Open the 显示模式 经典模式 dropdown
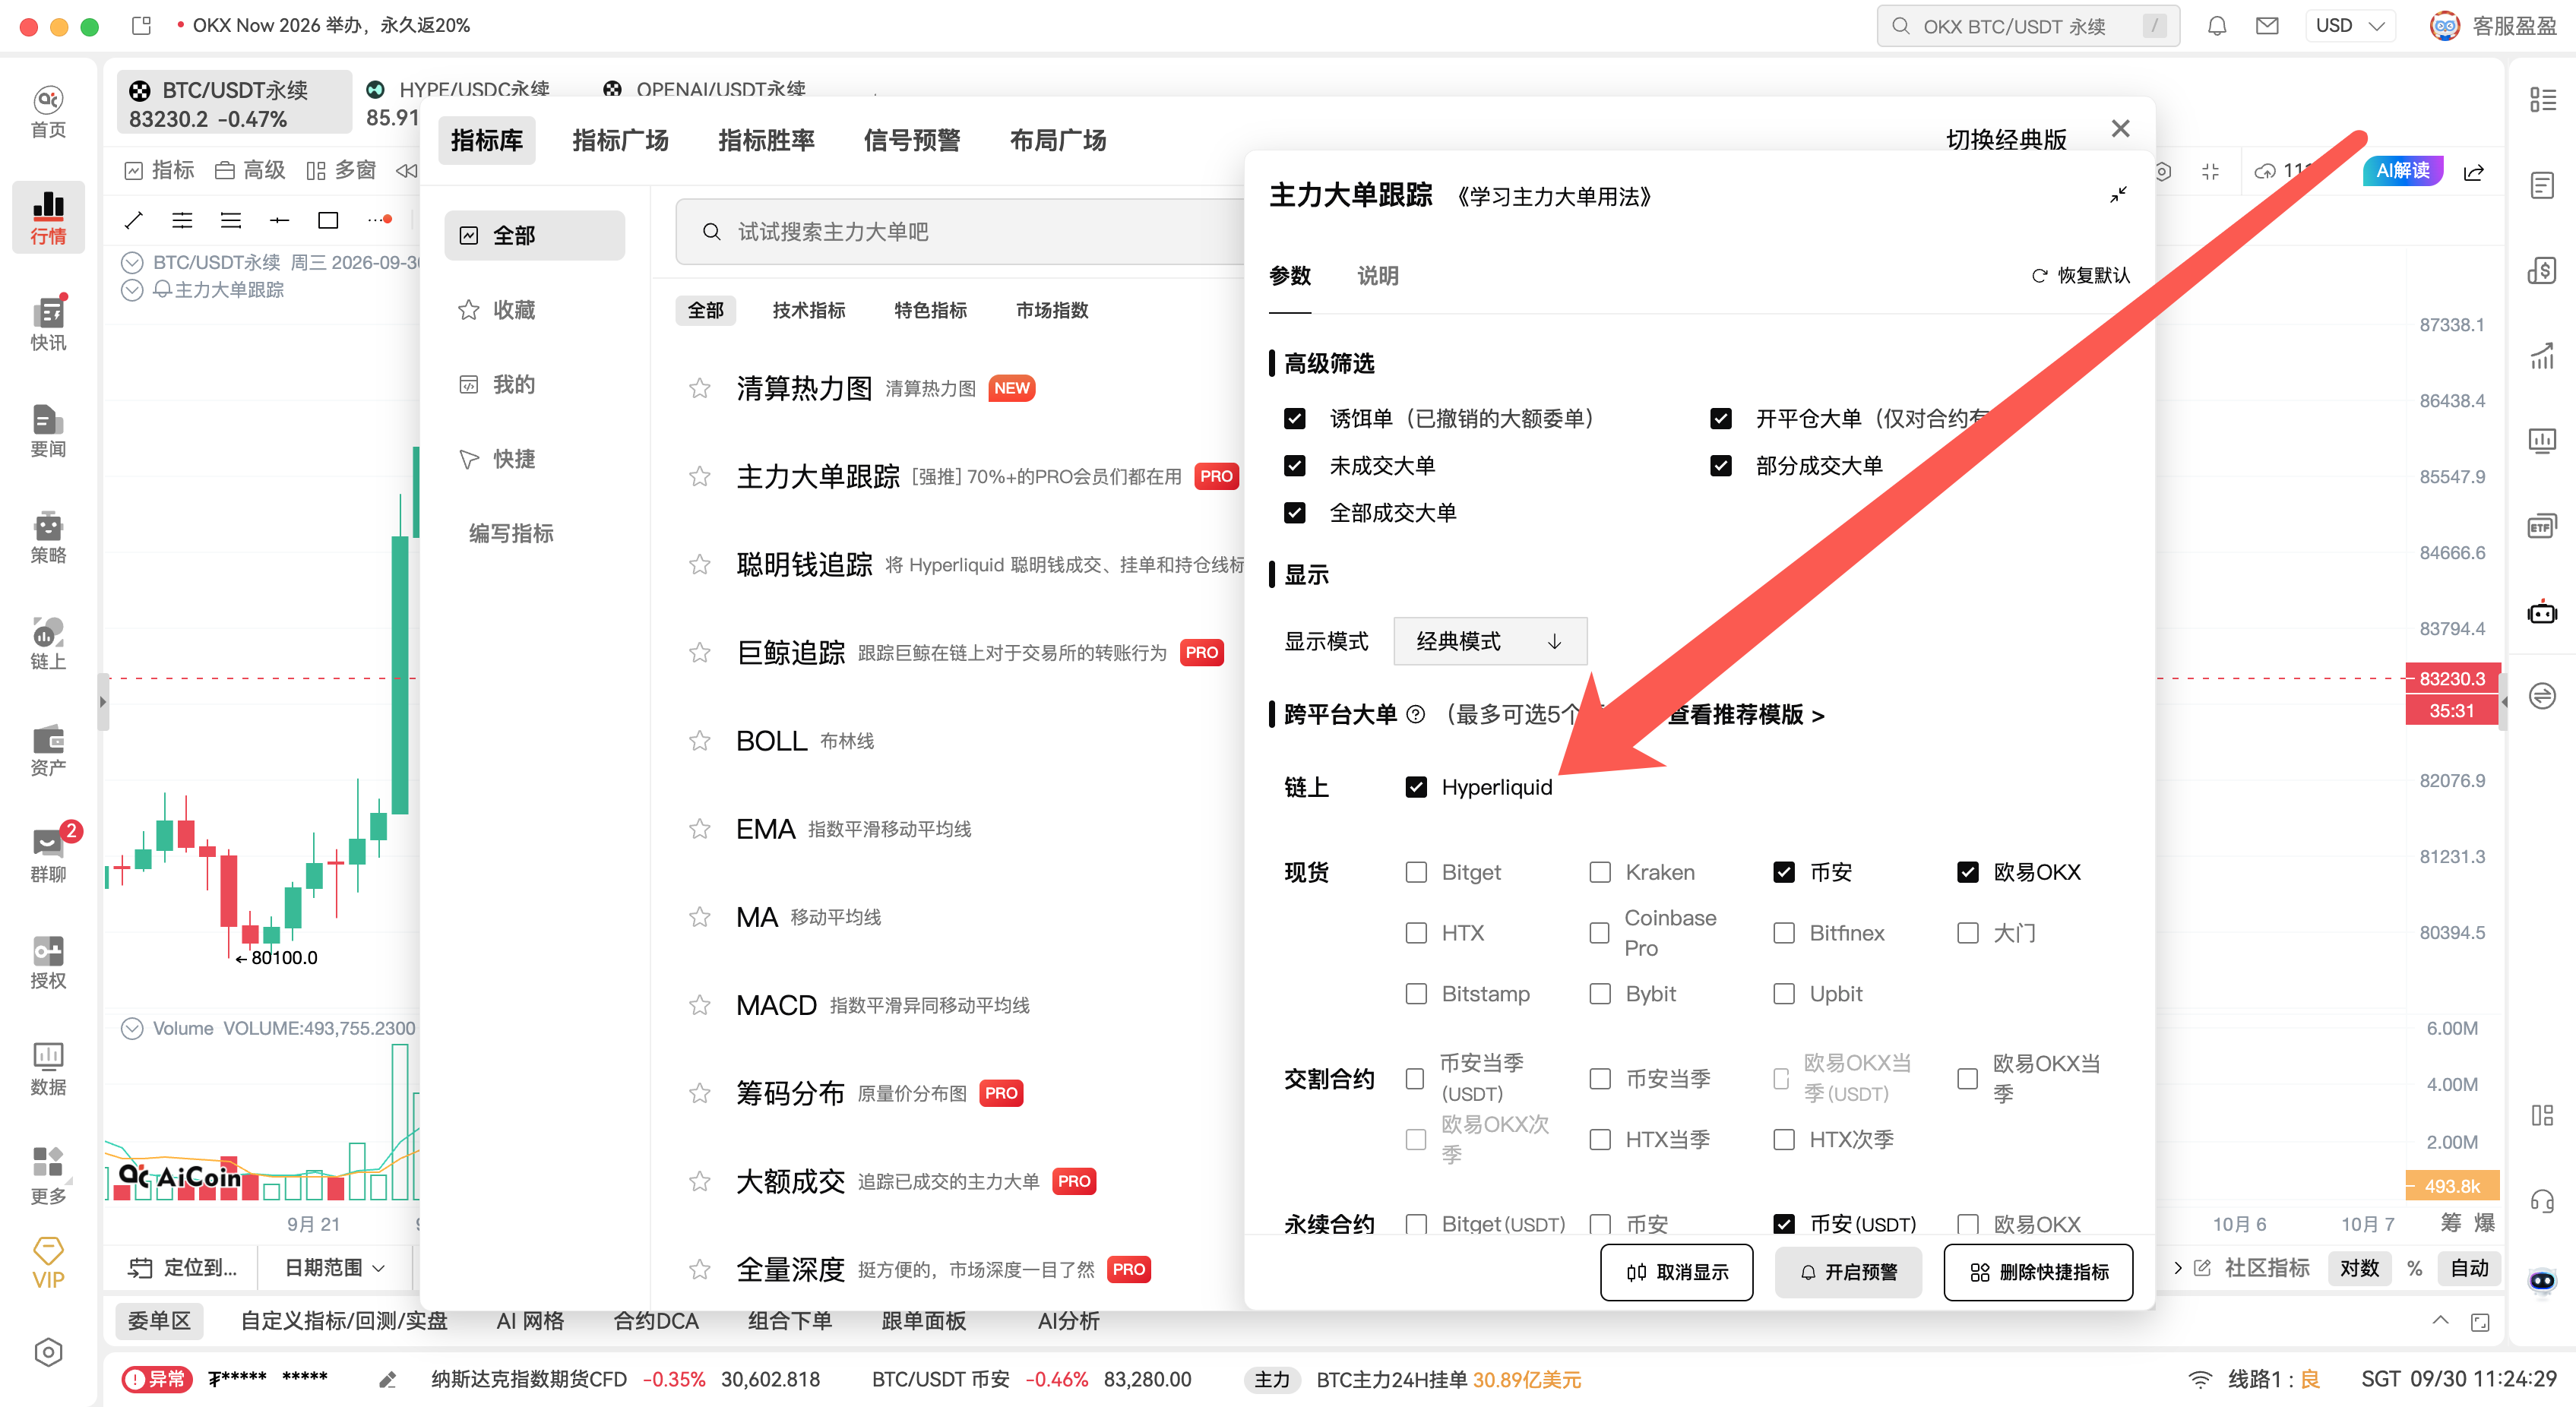2576x1407 pixels. pyautogui.click(x=1490, y=641)
